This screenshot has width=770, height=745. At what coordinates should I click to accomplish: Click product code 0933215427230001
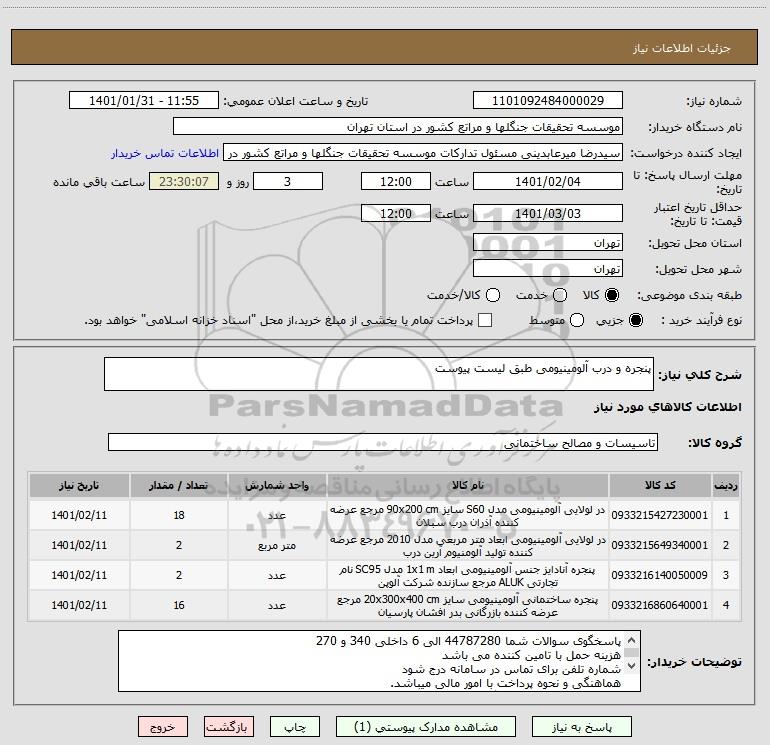point(660,515)
